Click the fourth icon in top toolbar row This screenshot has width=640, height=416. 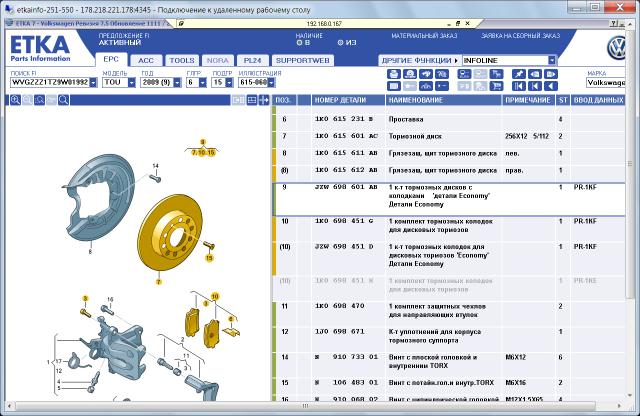(442, 74)
